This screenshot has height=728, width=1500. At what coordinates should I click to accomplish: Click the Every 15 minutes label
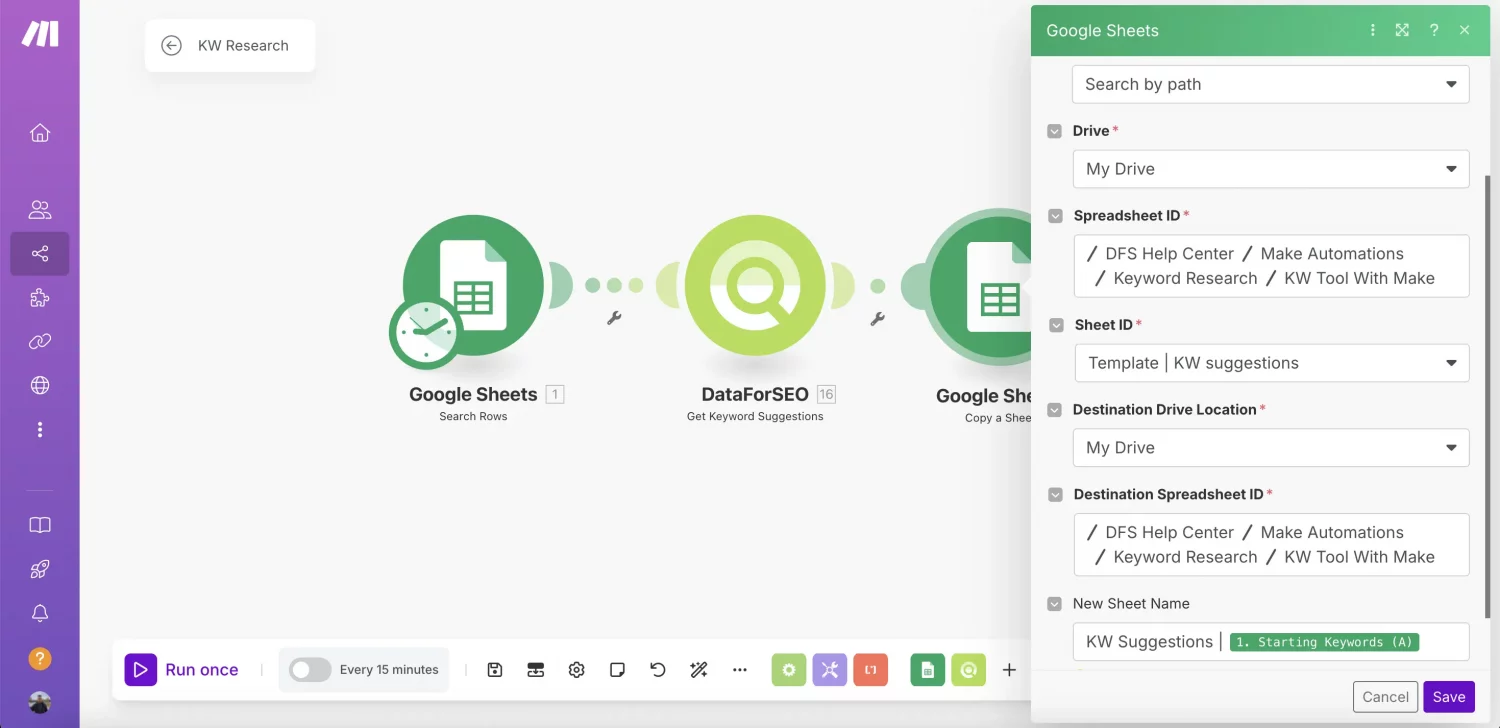(389, 670)
